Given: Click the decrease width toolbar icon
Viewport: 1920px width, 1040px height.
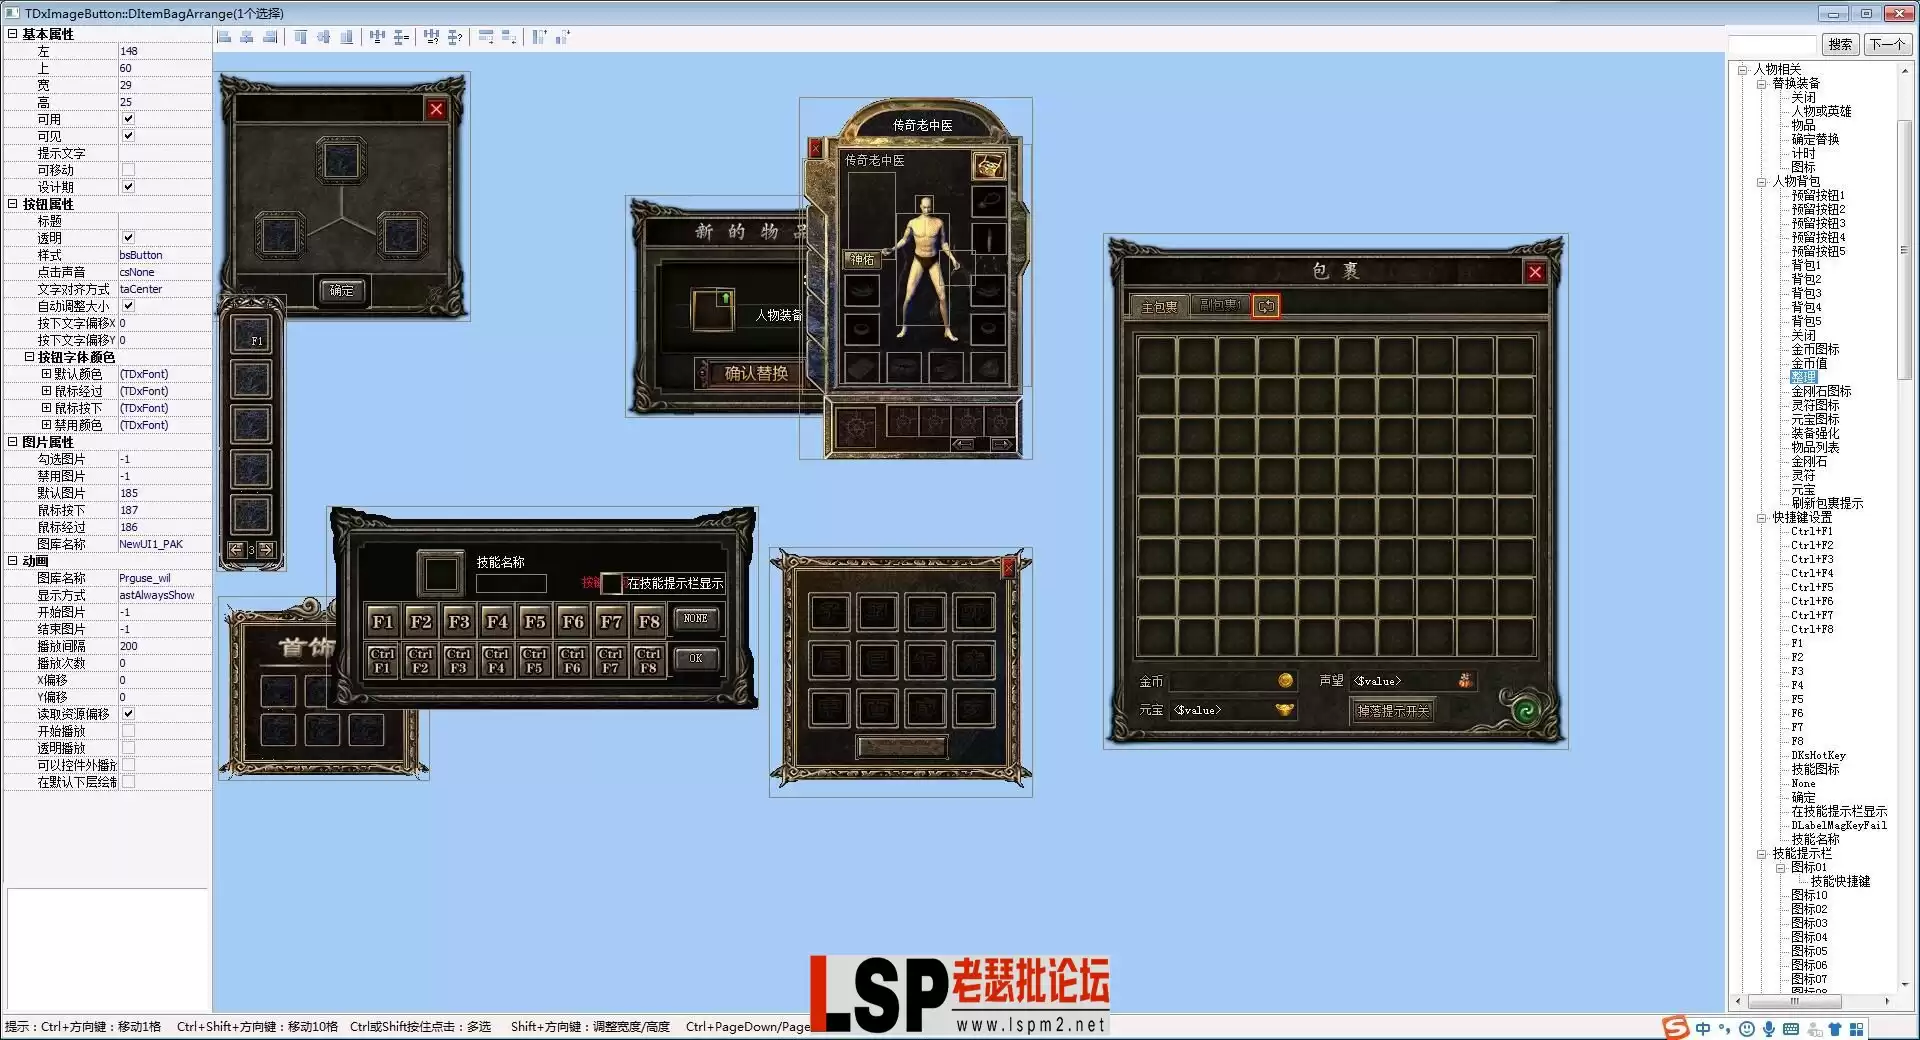Looking at the screenshot, I should [509, 37].
